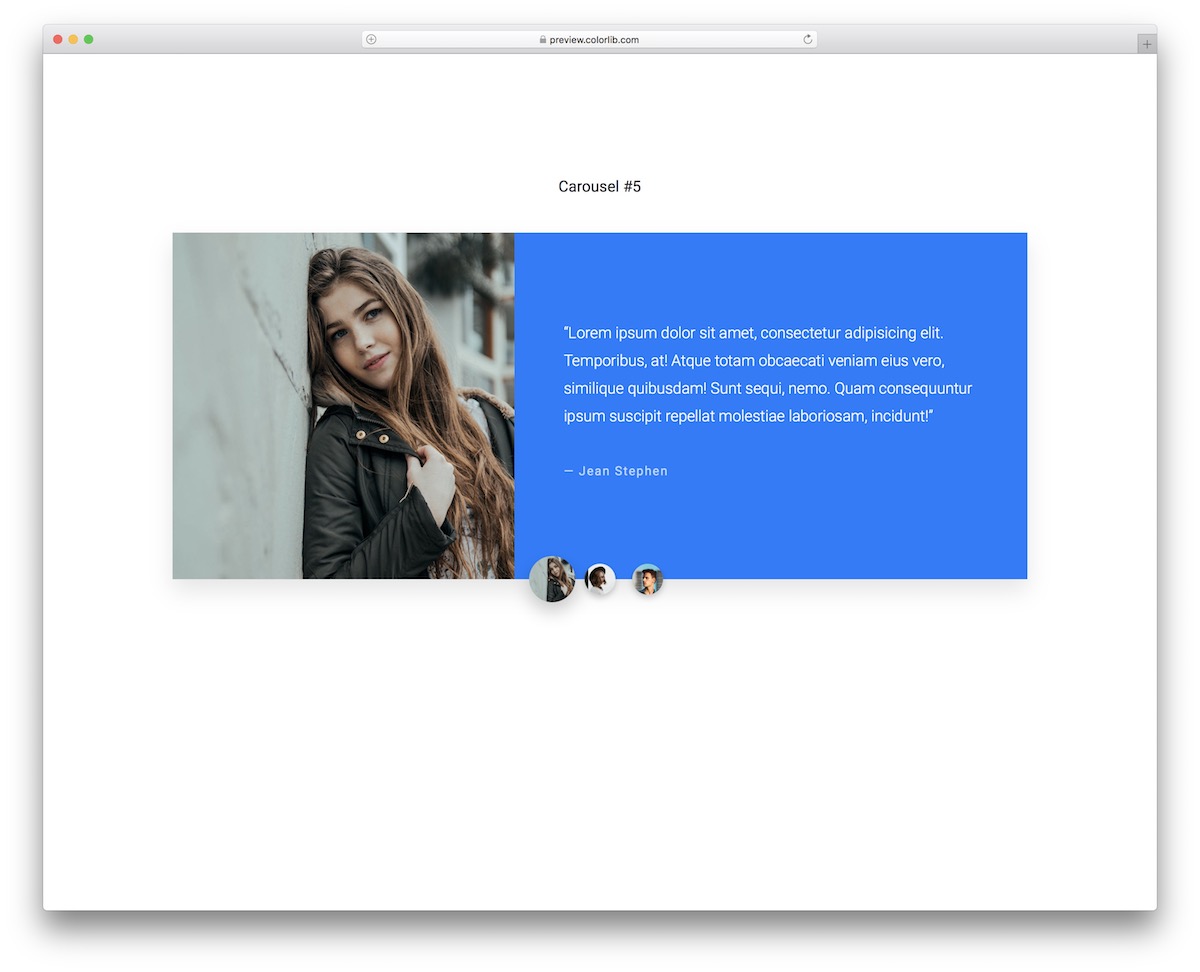
Task: Click the yellow minimize traffic light
Action: click(73, 37)
